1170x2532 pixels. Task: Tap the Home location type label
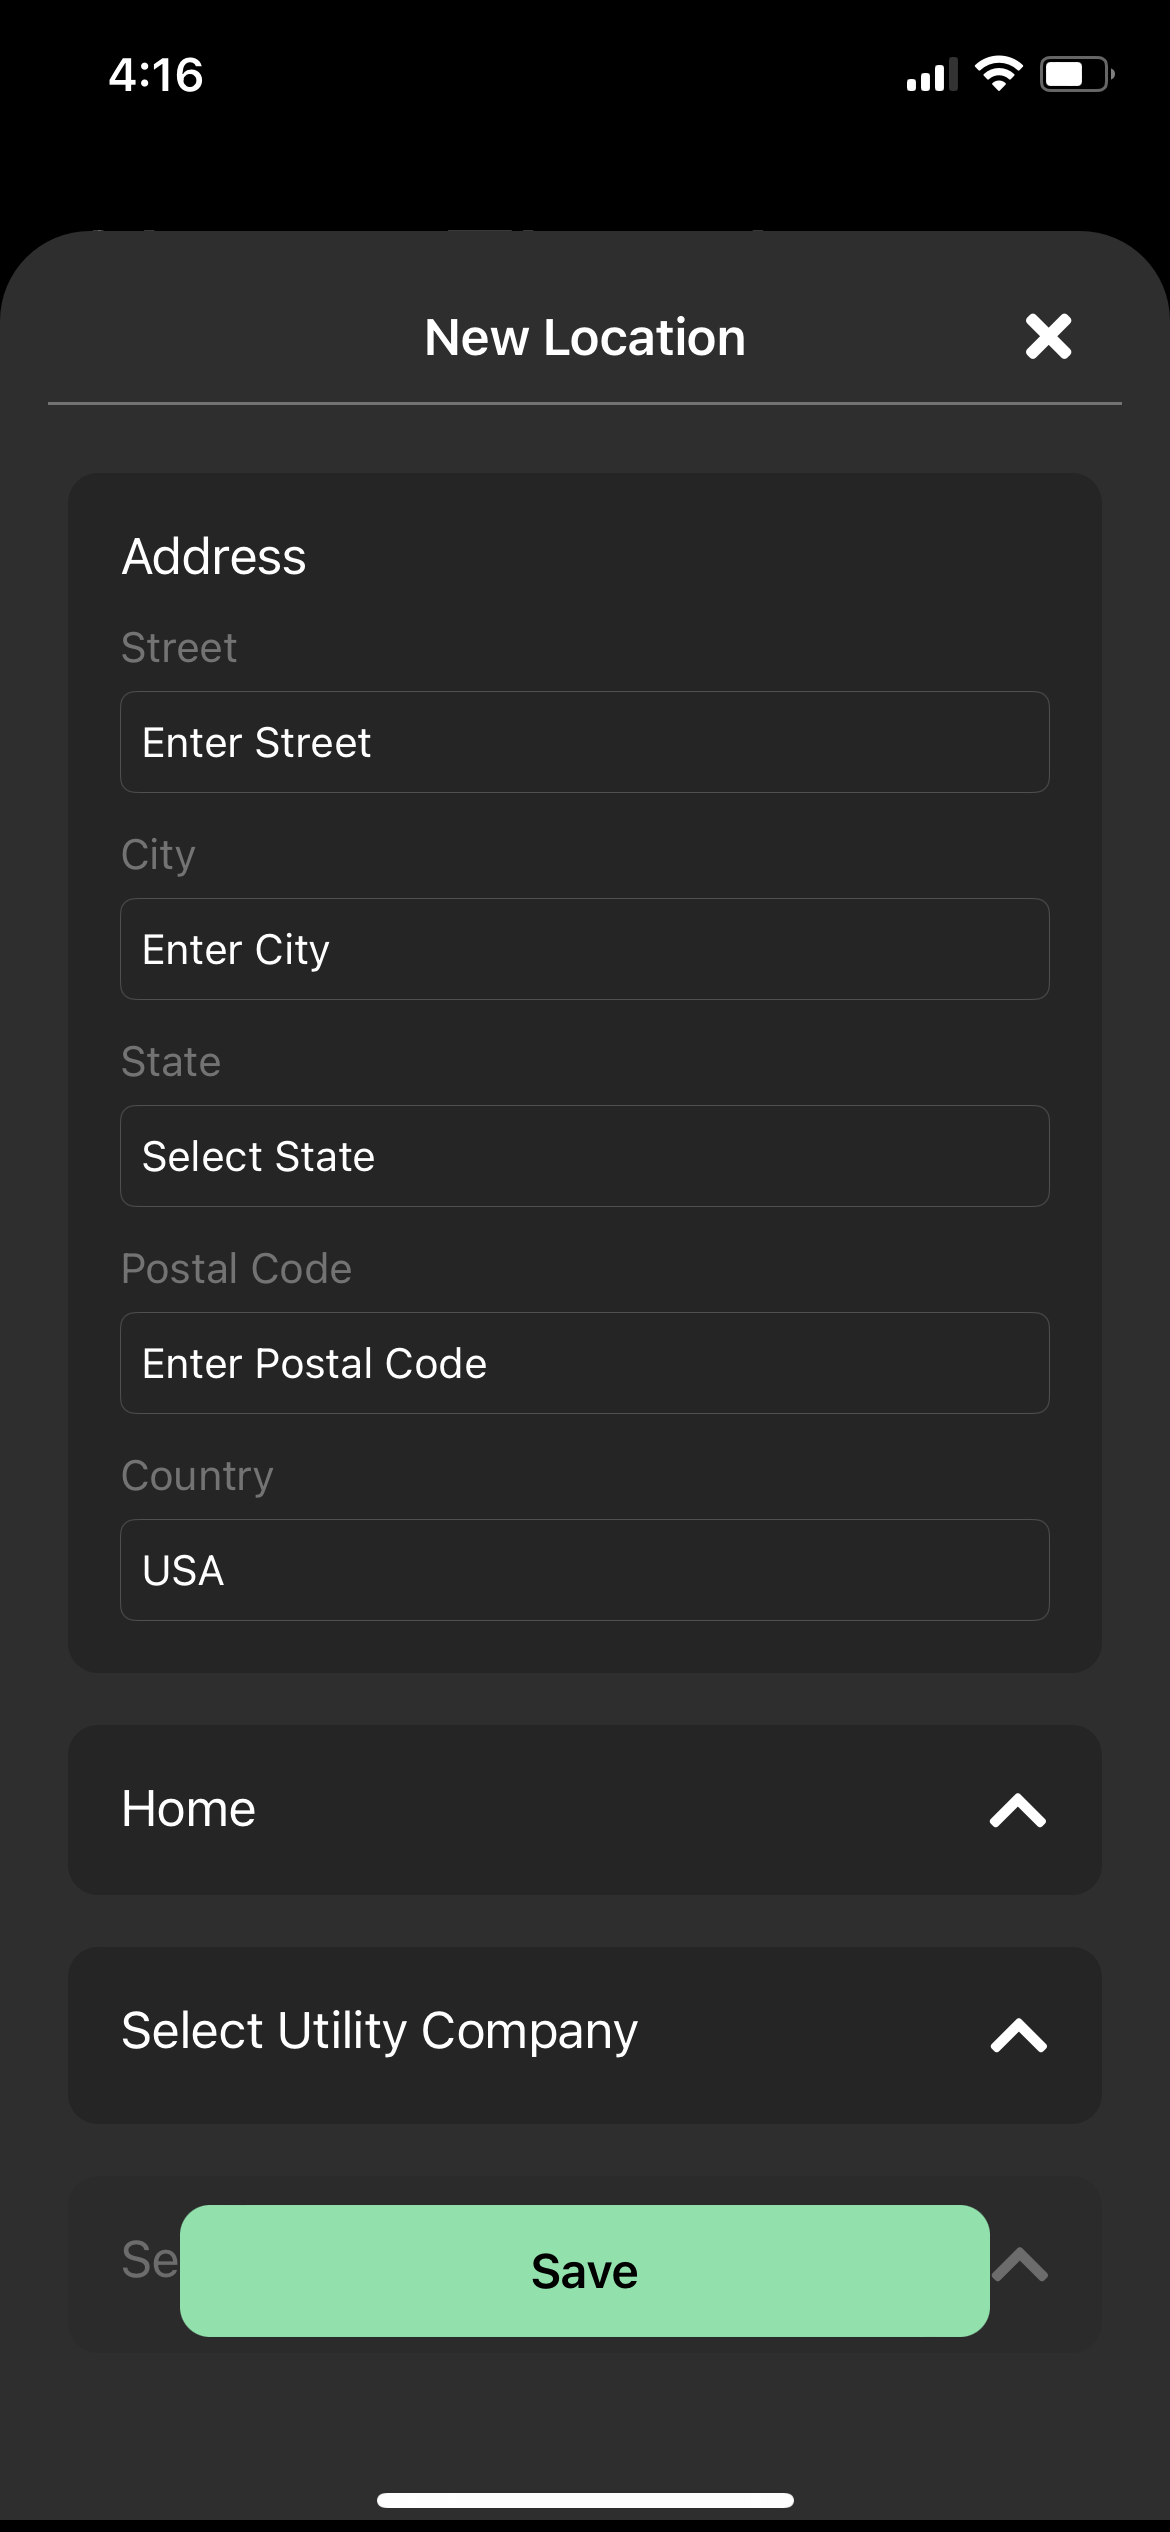189,1809
